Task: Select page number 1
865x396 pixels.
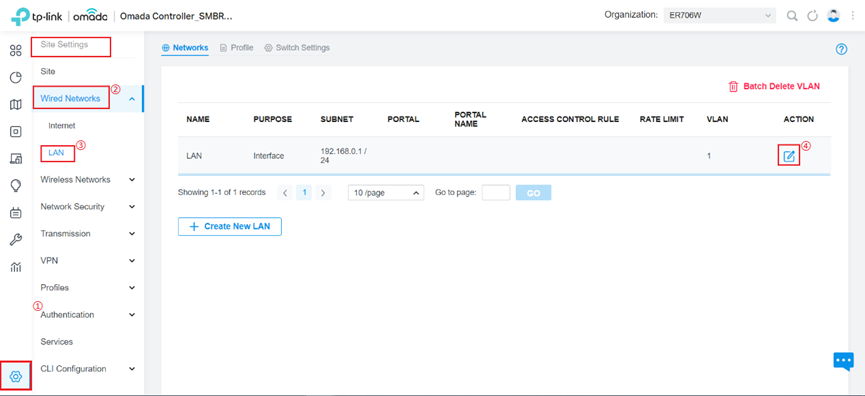Action: 304,193
